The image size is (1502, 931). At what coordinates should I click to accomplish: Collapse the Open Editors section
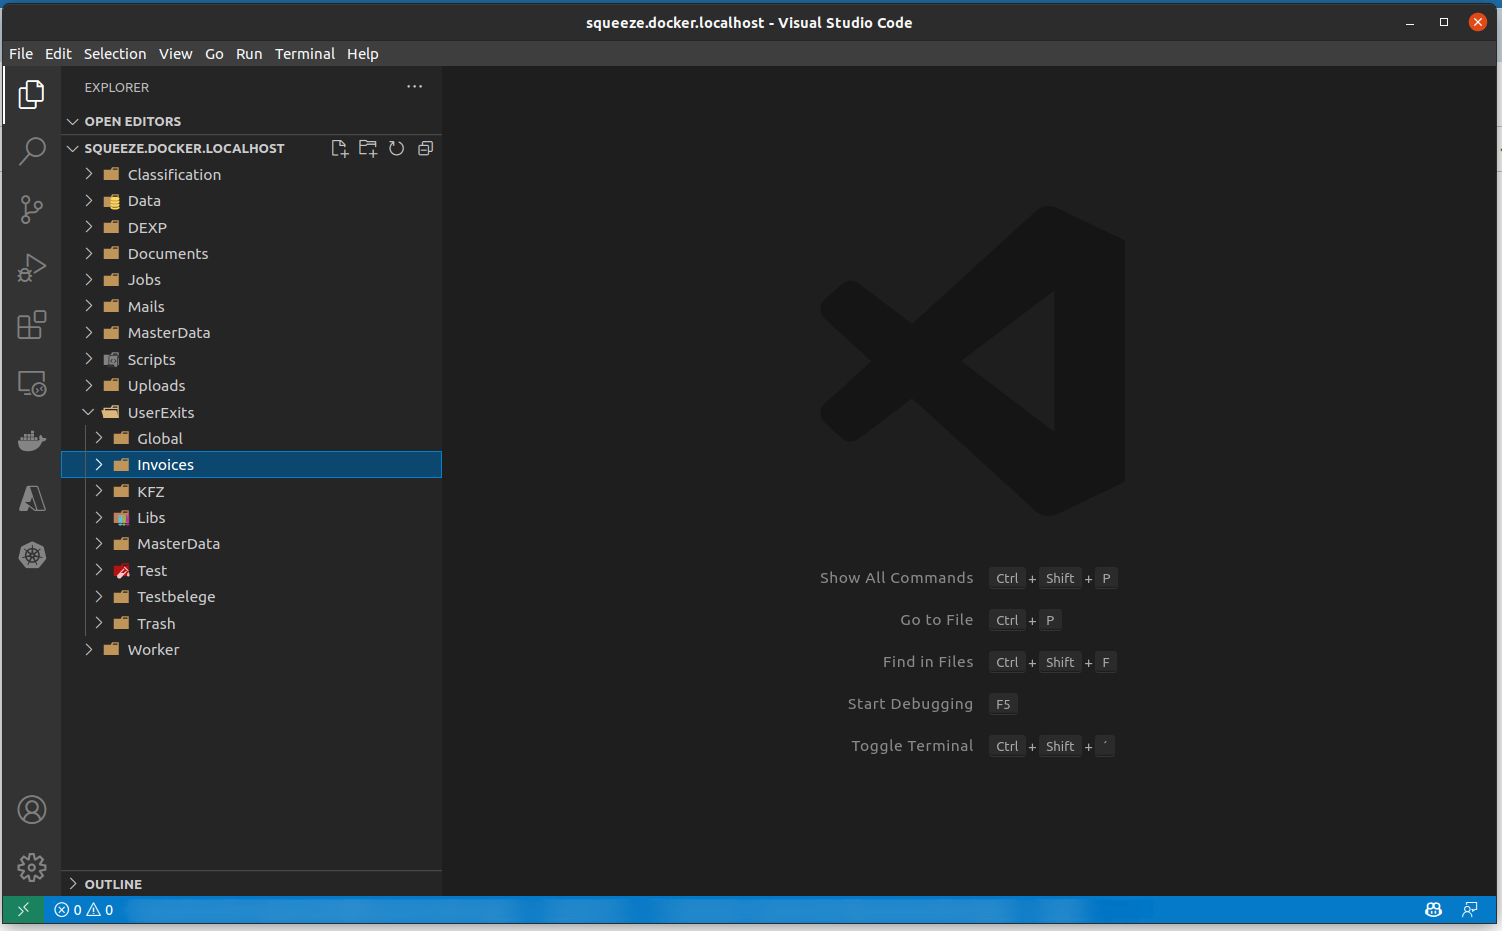(x=252, y=121)
